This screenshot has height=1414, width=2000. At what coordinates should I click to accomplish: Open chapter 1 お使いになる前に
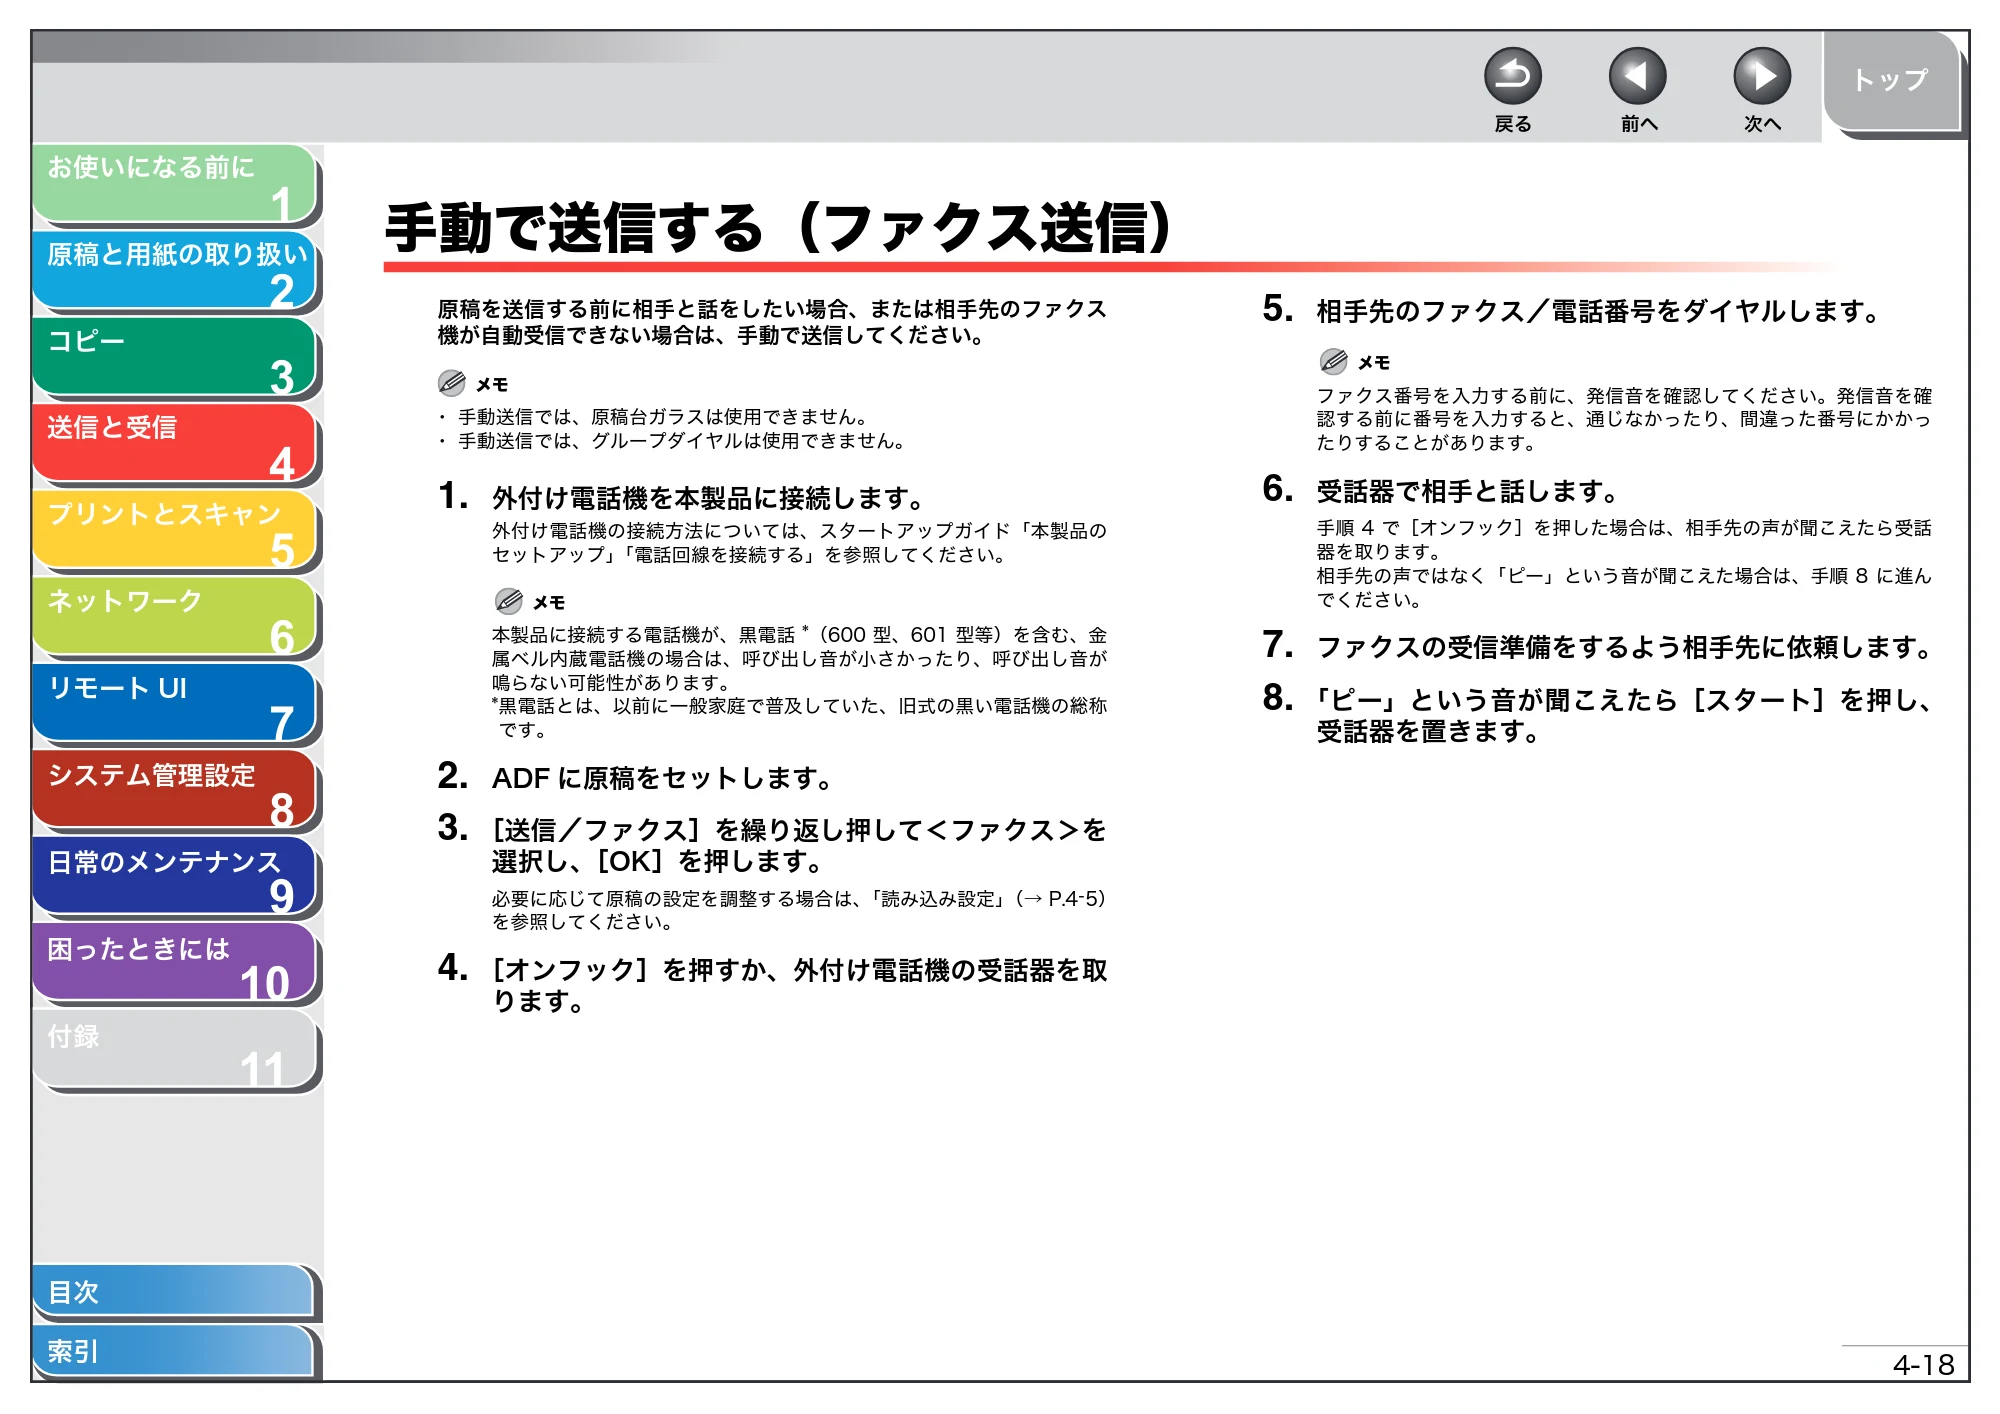(175, 183)
